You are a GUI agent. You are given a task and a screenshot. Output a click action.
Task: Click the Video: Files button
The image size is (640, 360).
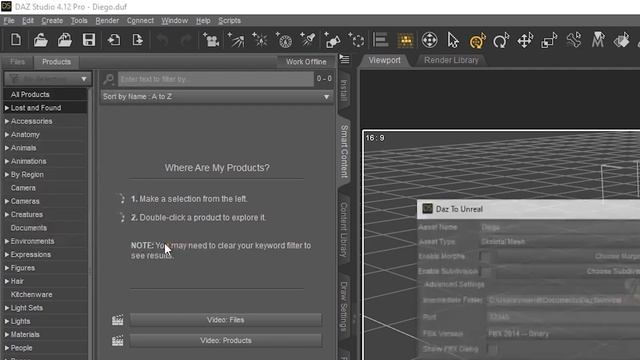click(x=226, y=320)
